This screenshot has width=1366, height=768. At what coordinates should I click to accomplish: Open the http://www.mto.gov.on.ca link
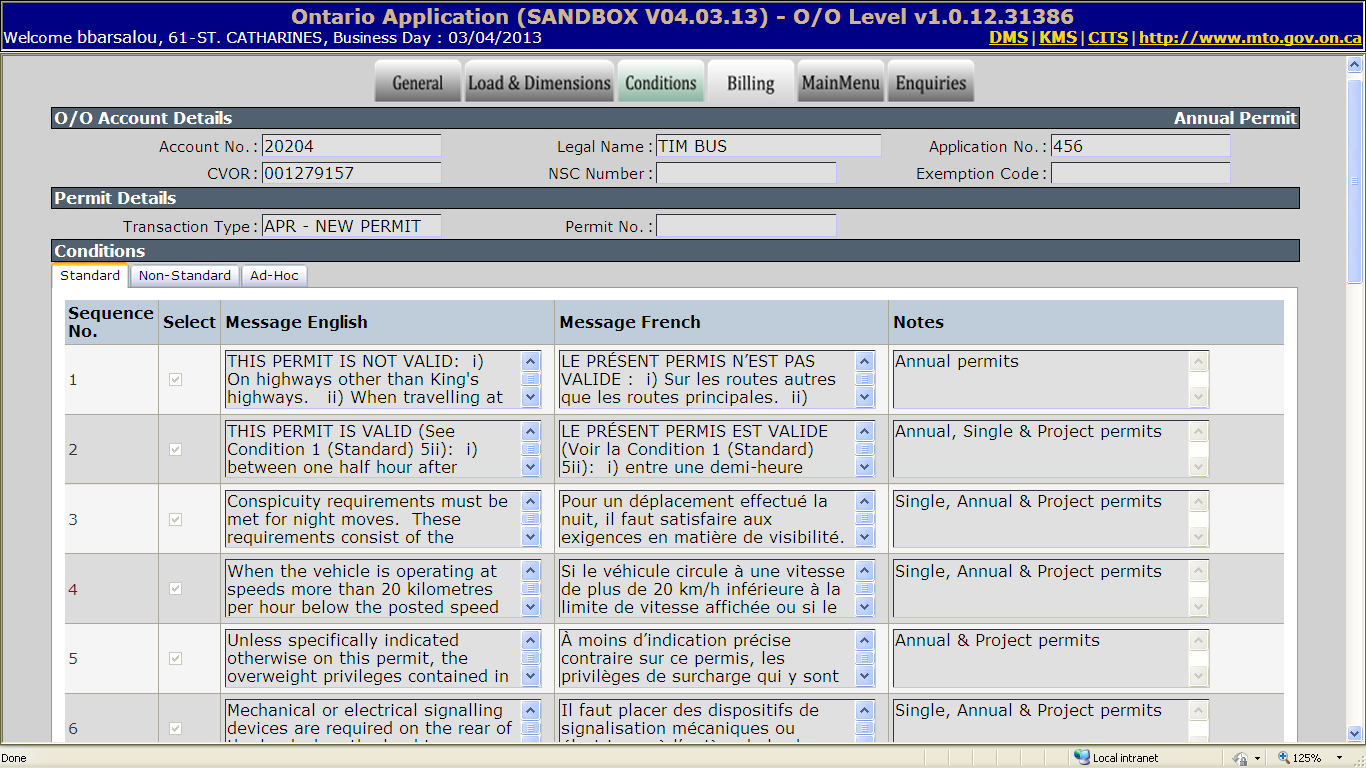coord(1250,38)
